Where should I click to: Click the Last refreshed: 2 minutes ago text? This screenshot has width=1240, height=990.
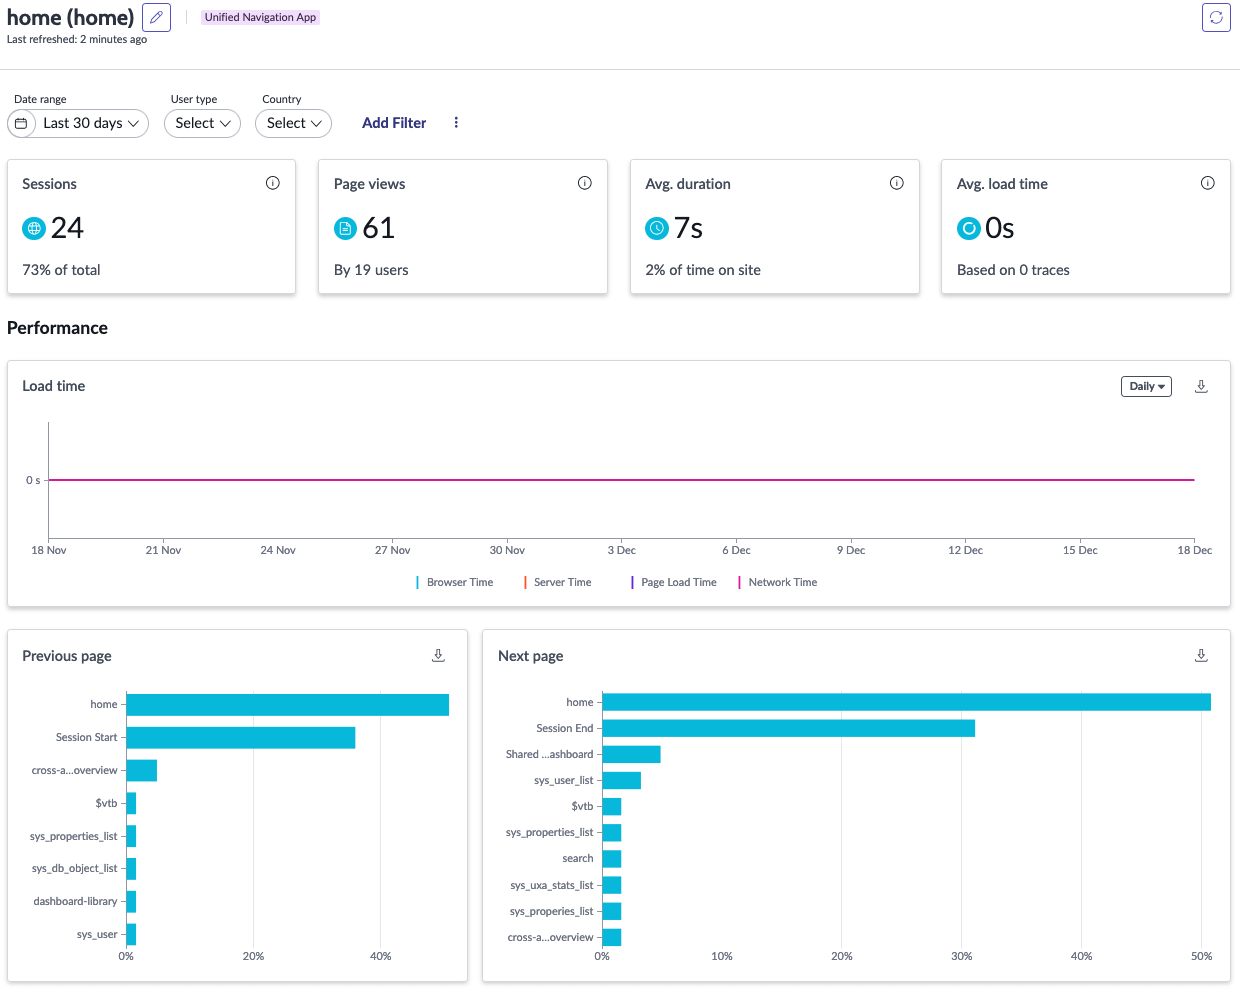pyautogui.click(x=77, y=40)
